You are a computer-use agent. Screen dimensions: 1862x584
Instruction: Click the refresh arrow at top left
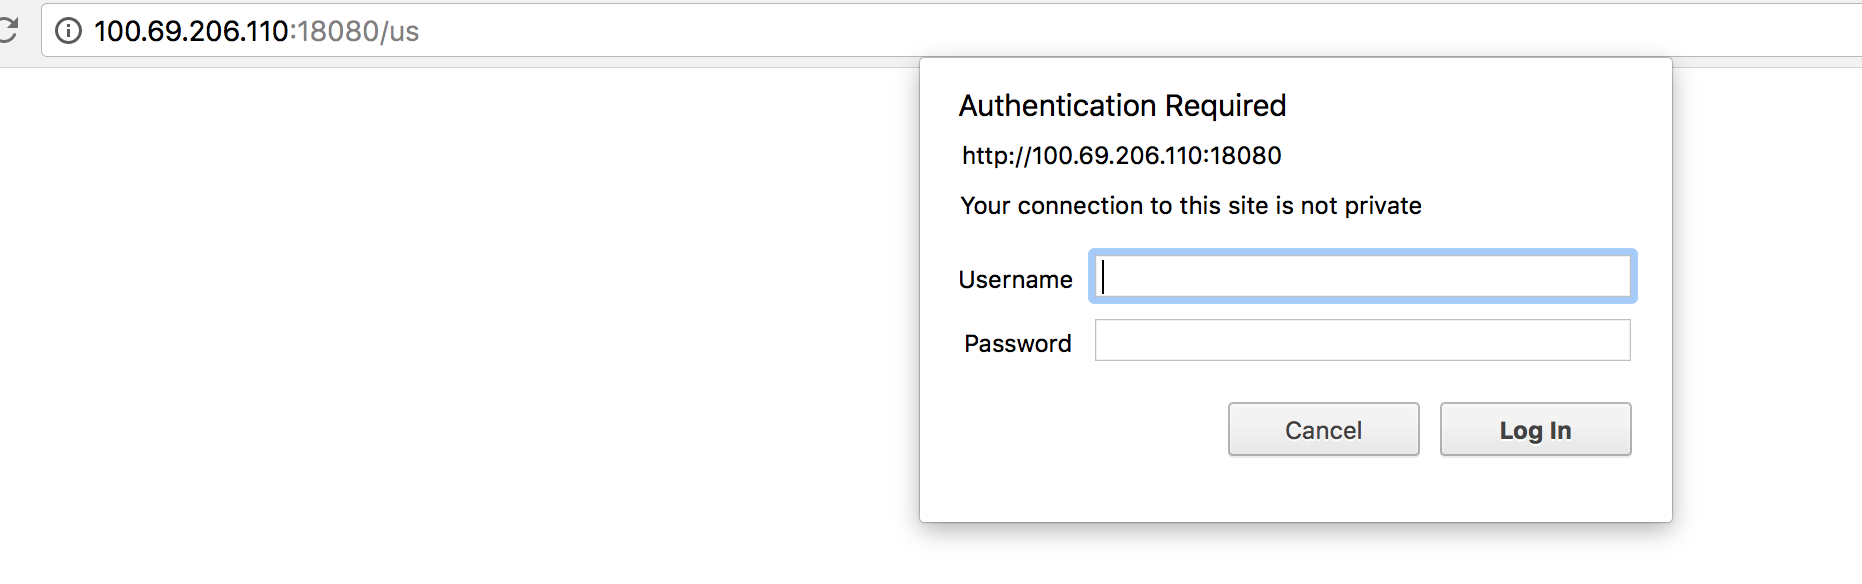point(8,31)
